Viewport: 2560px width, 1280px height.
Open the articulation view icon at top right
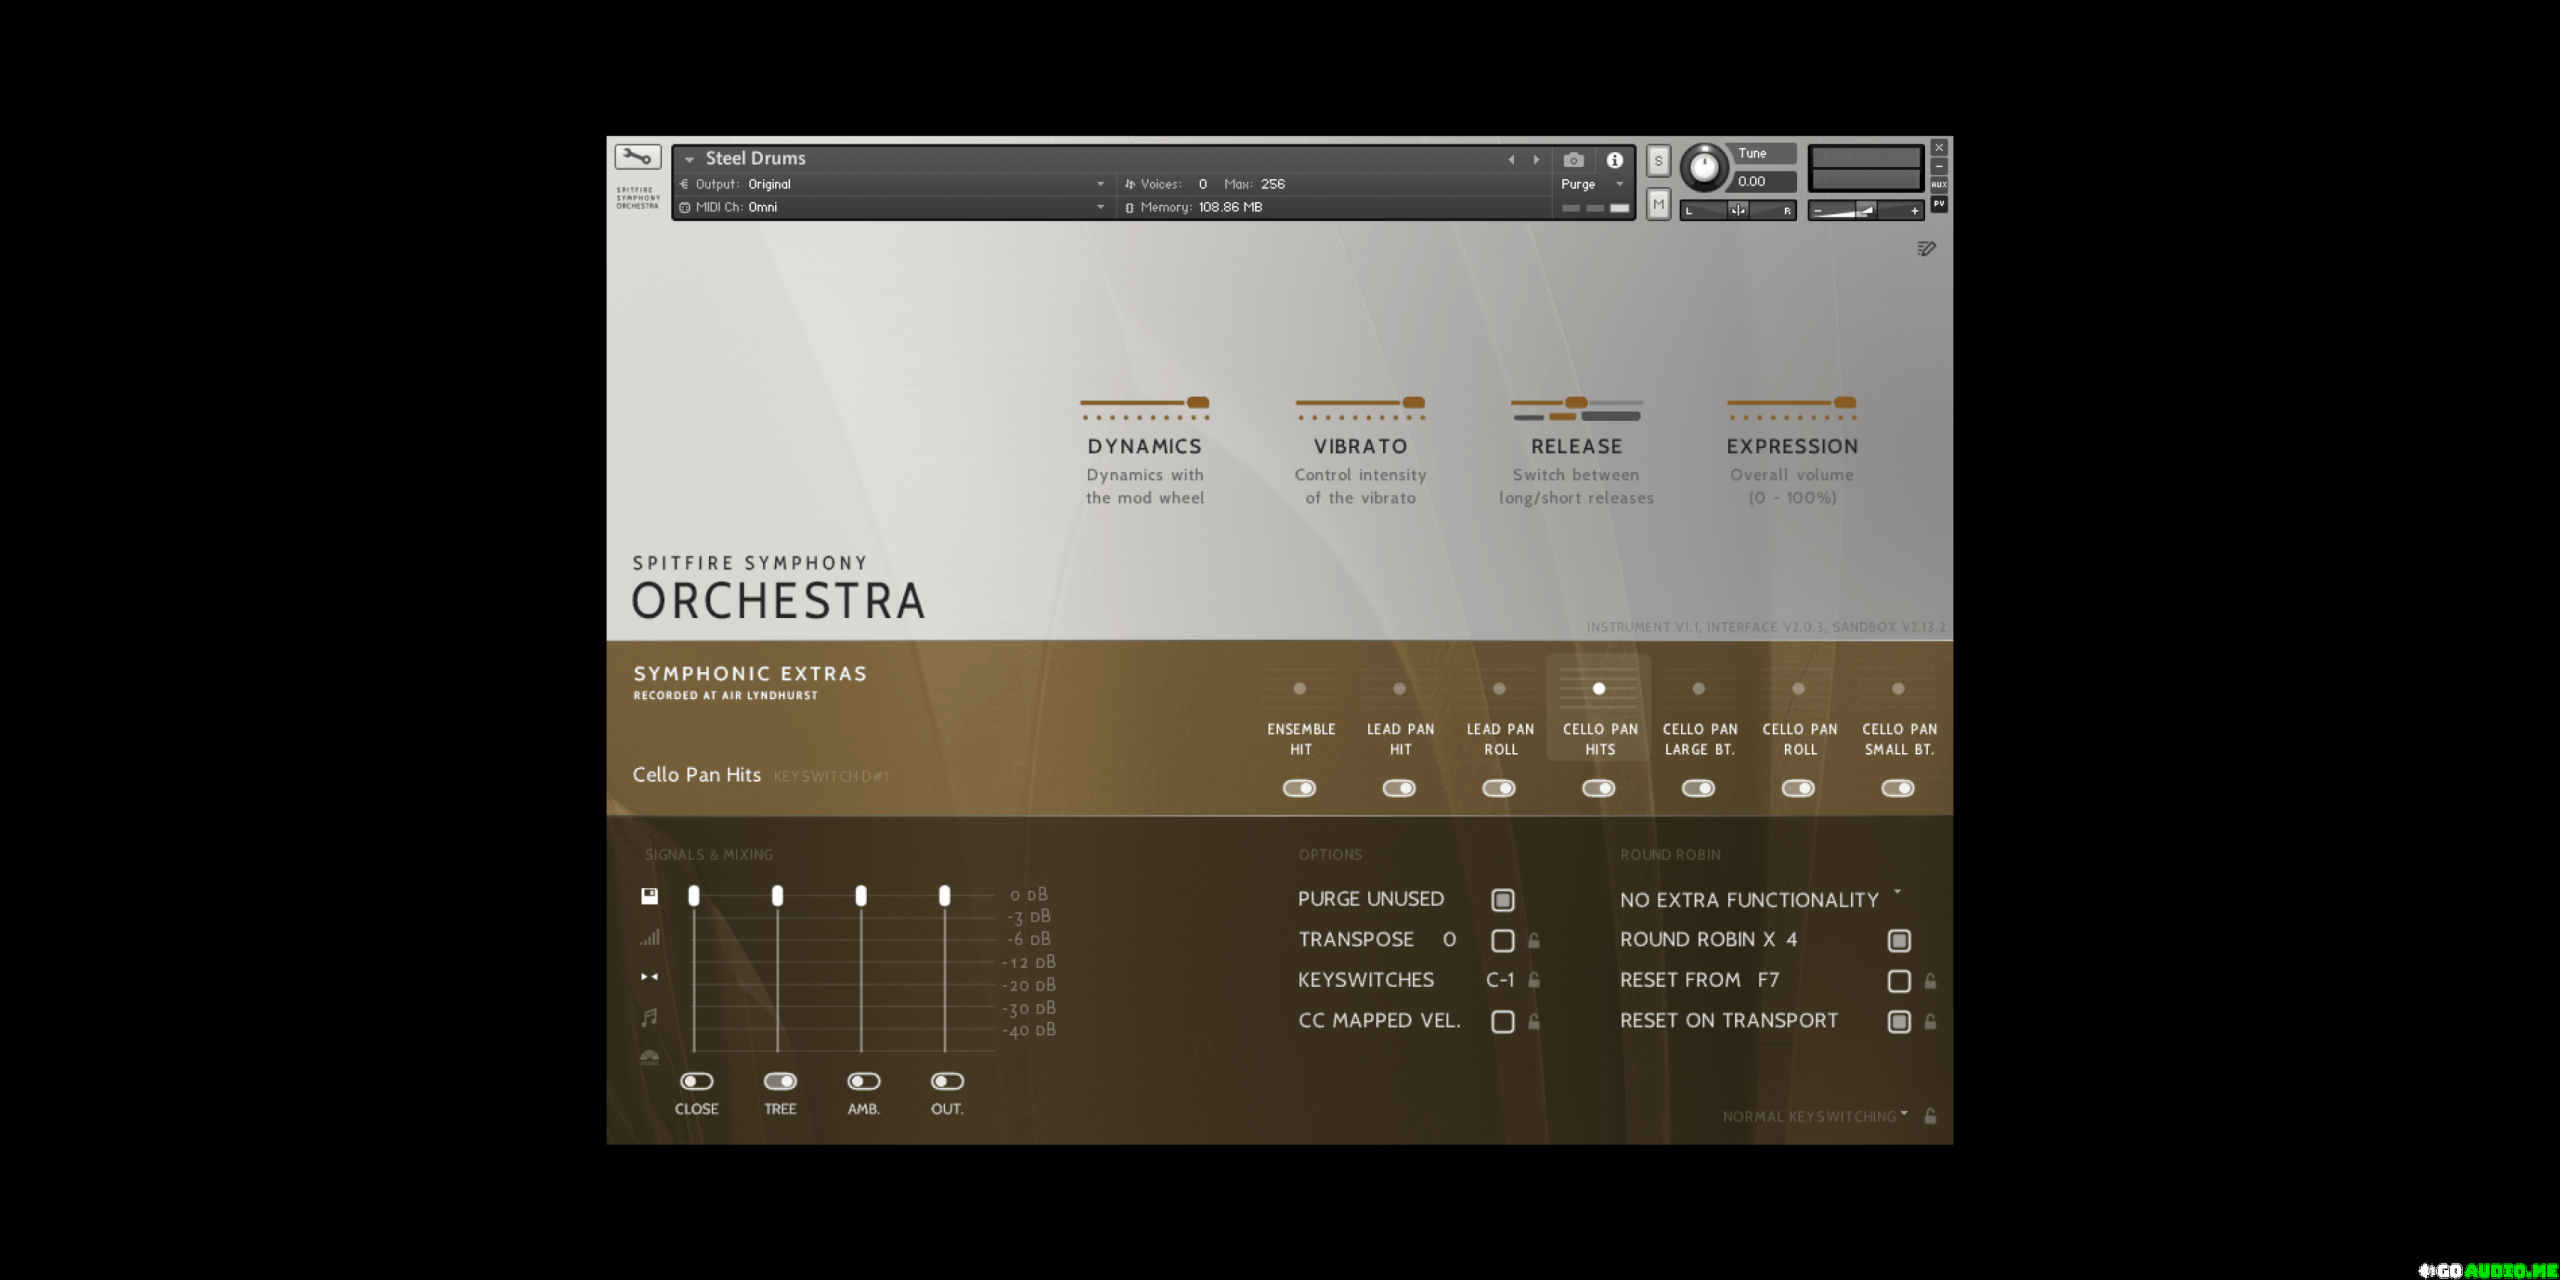pos(1926,249)
